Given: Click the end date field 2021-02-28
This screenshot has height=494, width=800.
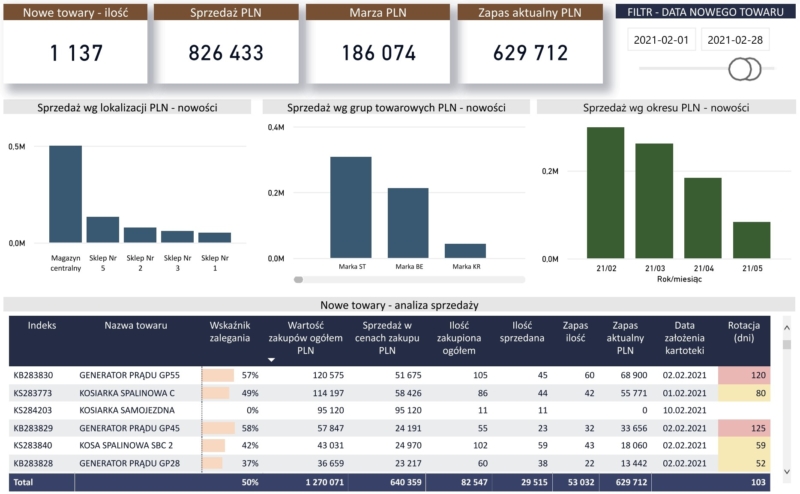Looking at the screenshot, I should pos(735,40).
